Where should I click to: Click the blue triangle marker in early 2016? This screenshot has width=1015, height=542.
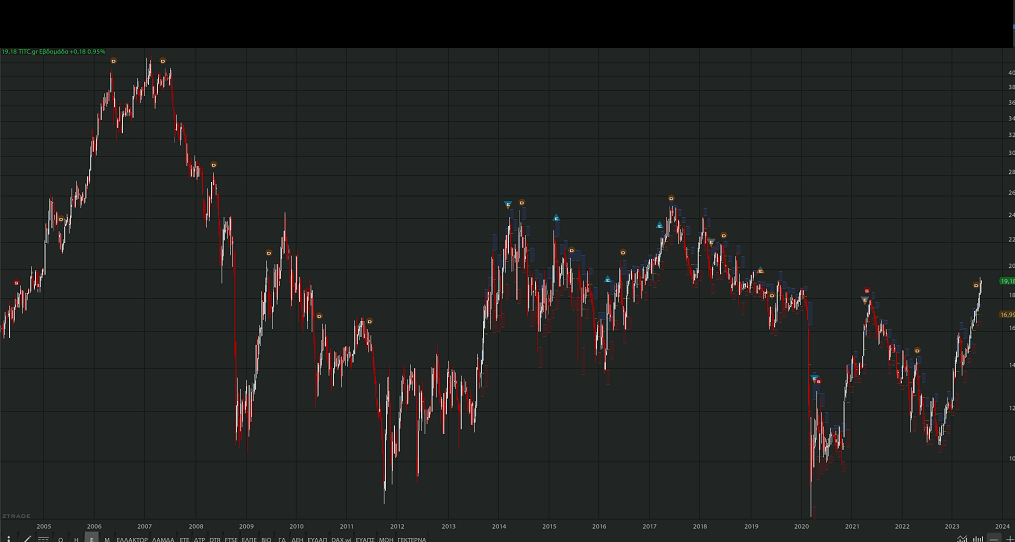click(608, 280)
